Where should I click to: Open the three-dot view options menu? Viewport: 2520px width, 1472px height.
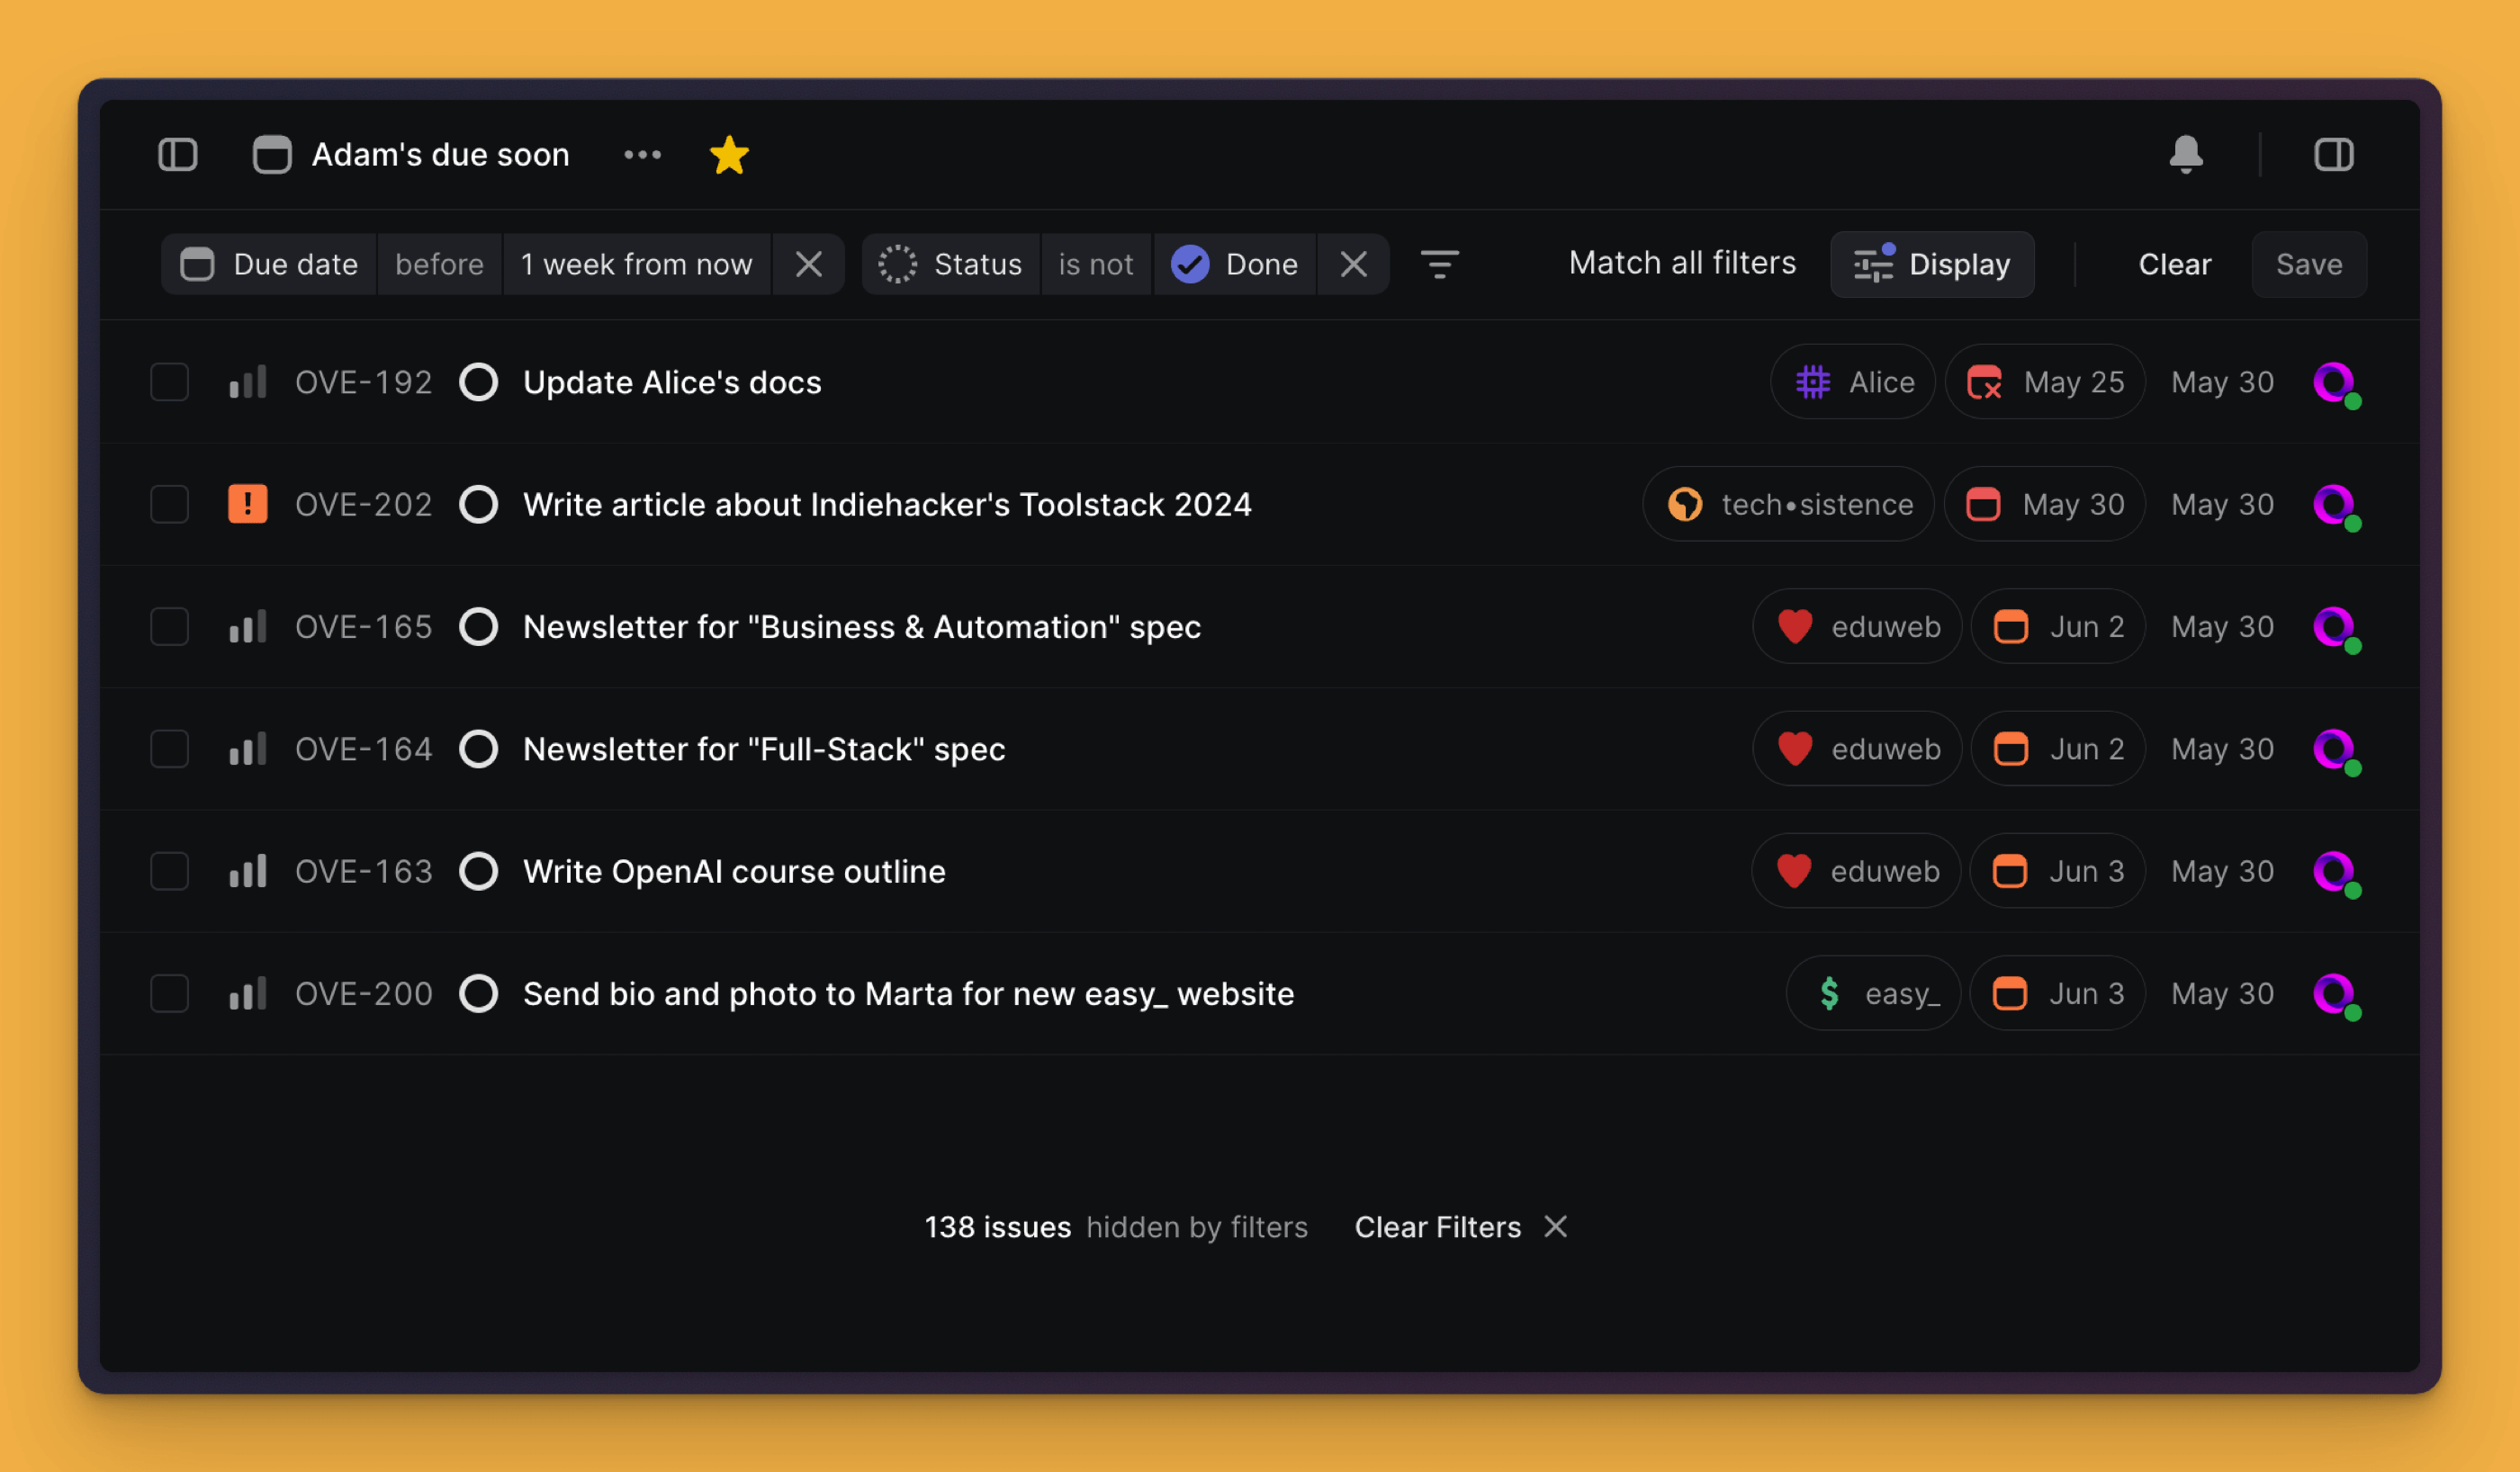click(642, 155)
